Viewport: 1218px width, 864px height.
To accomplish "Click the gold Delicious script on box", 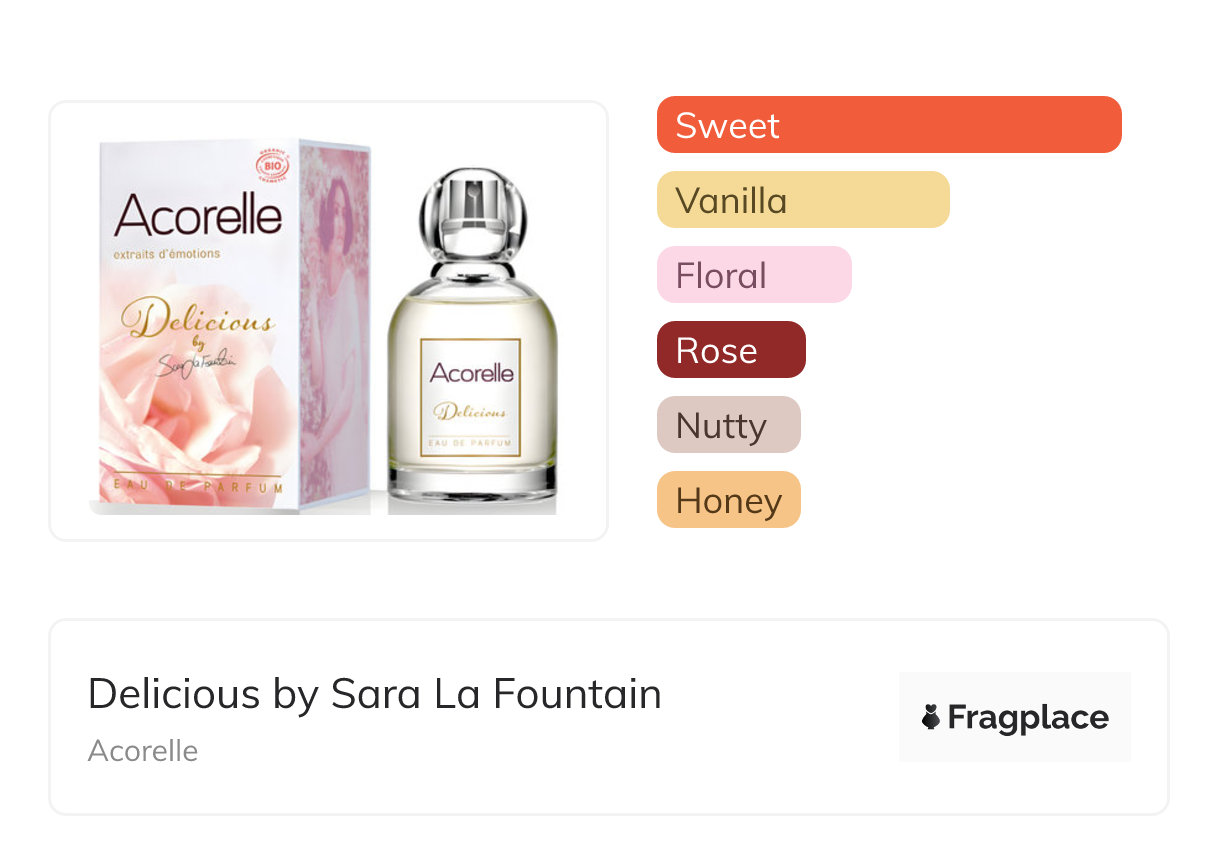I will click(196, 321).
